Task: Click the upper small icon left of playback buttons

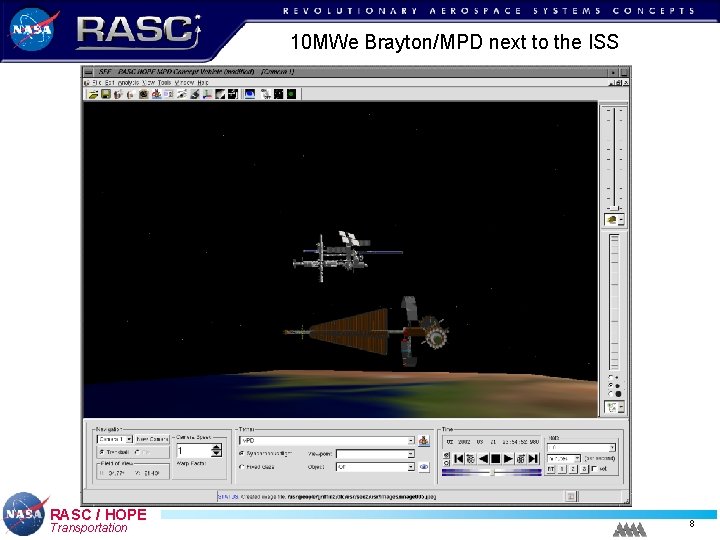Action: (x=447, y=456)
